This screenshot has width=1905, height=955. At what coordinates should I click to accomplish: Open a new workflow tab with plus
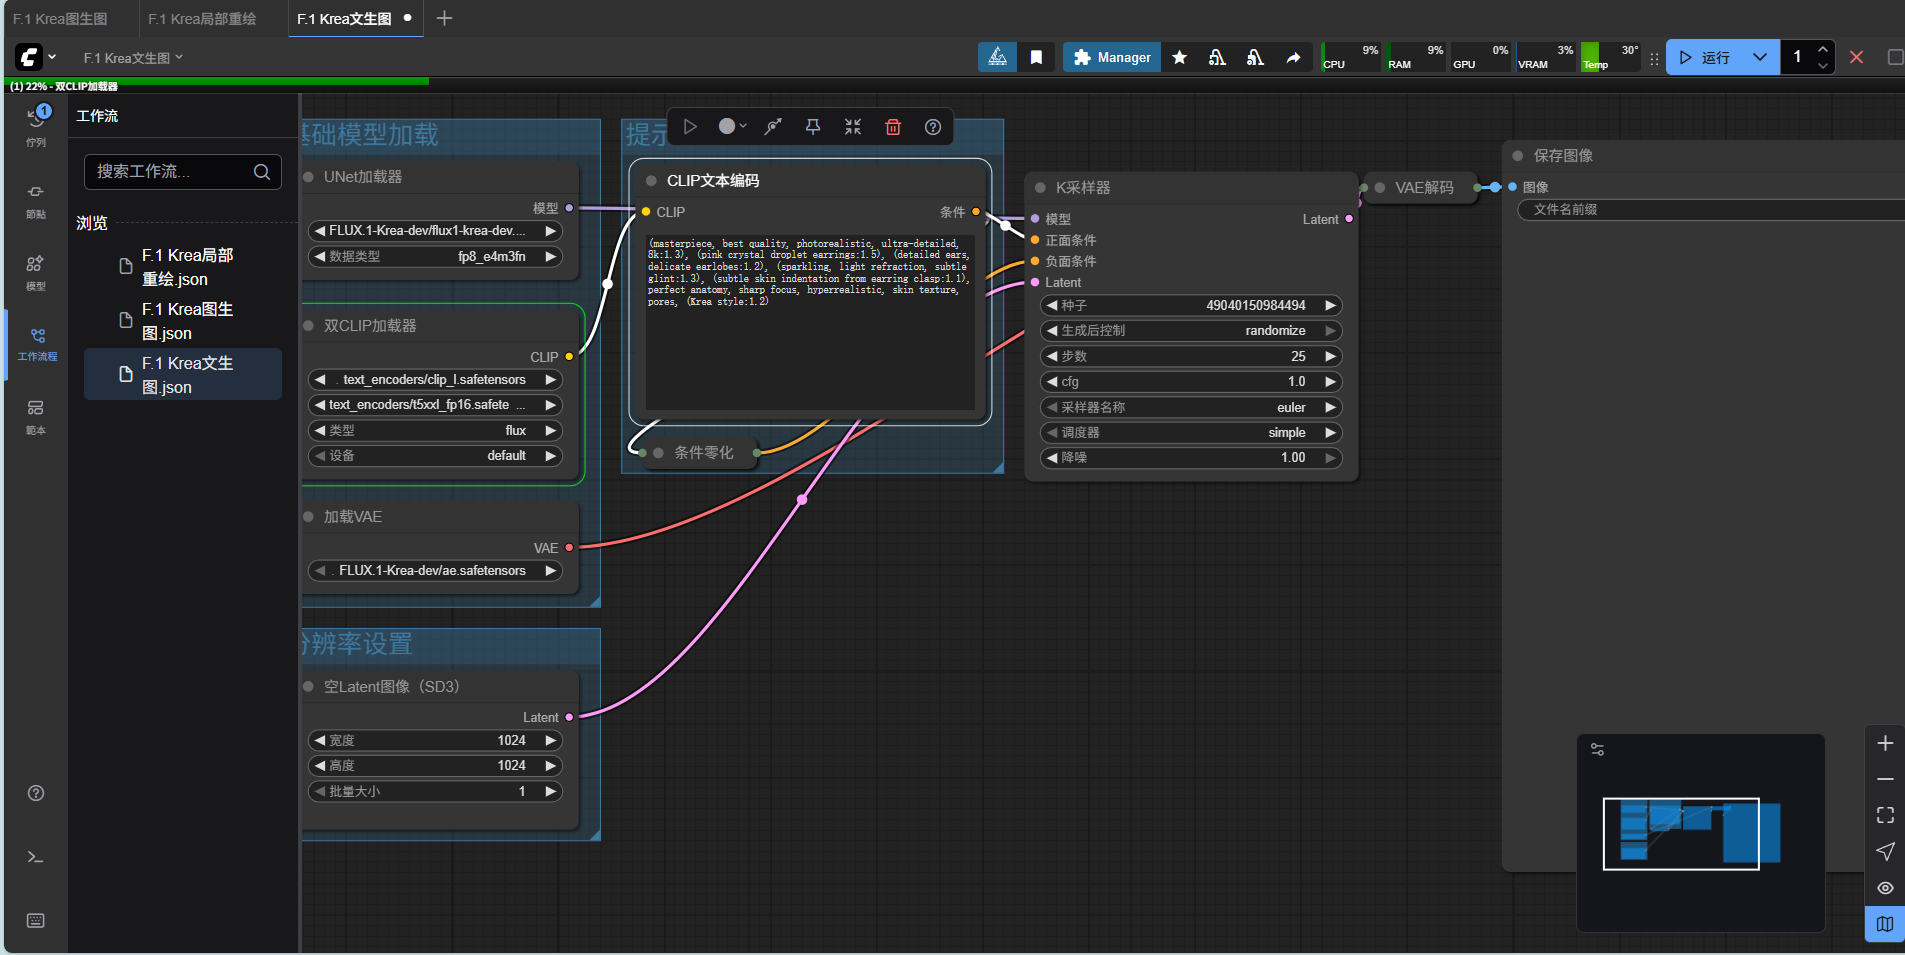pos(445,19)
